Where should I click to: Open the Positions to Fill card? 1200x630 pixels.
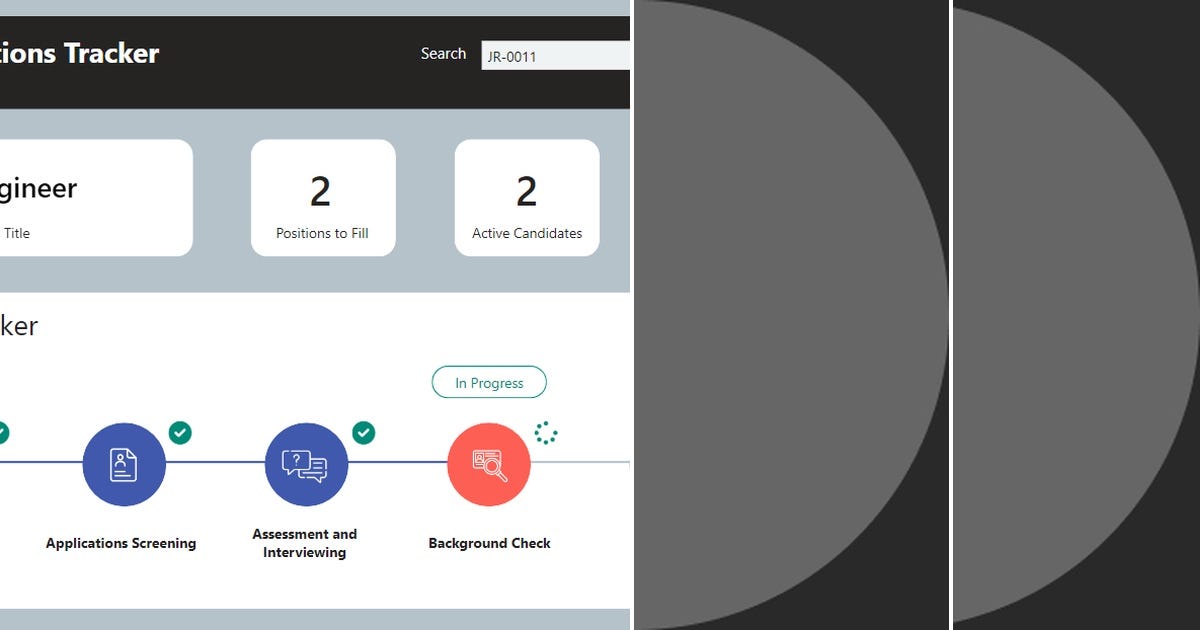(323, 197)
